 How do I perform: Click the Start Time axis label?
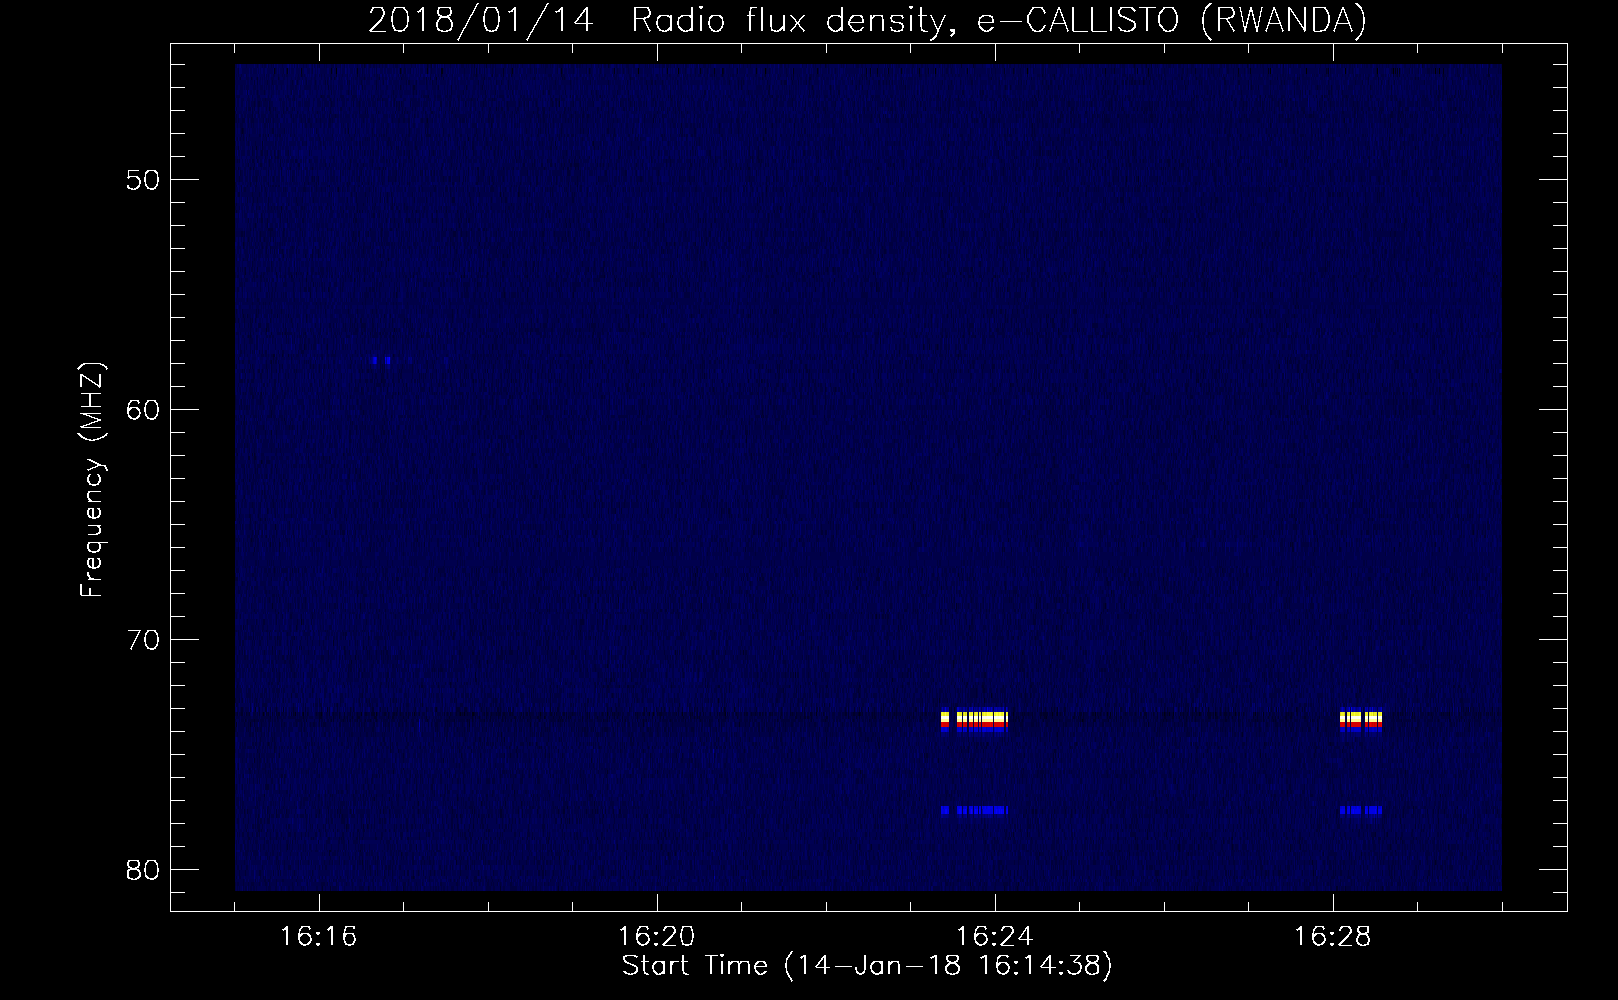pos(867,966)
